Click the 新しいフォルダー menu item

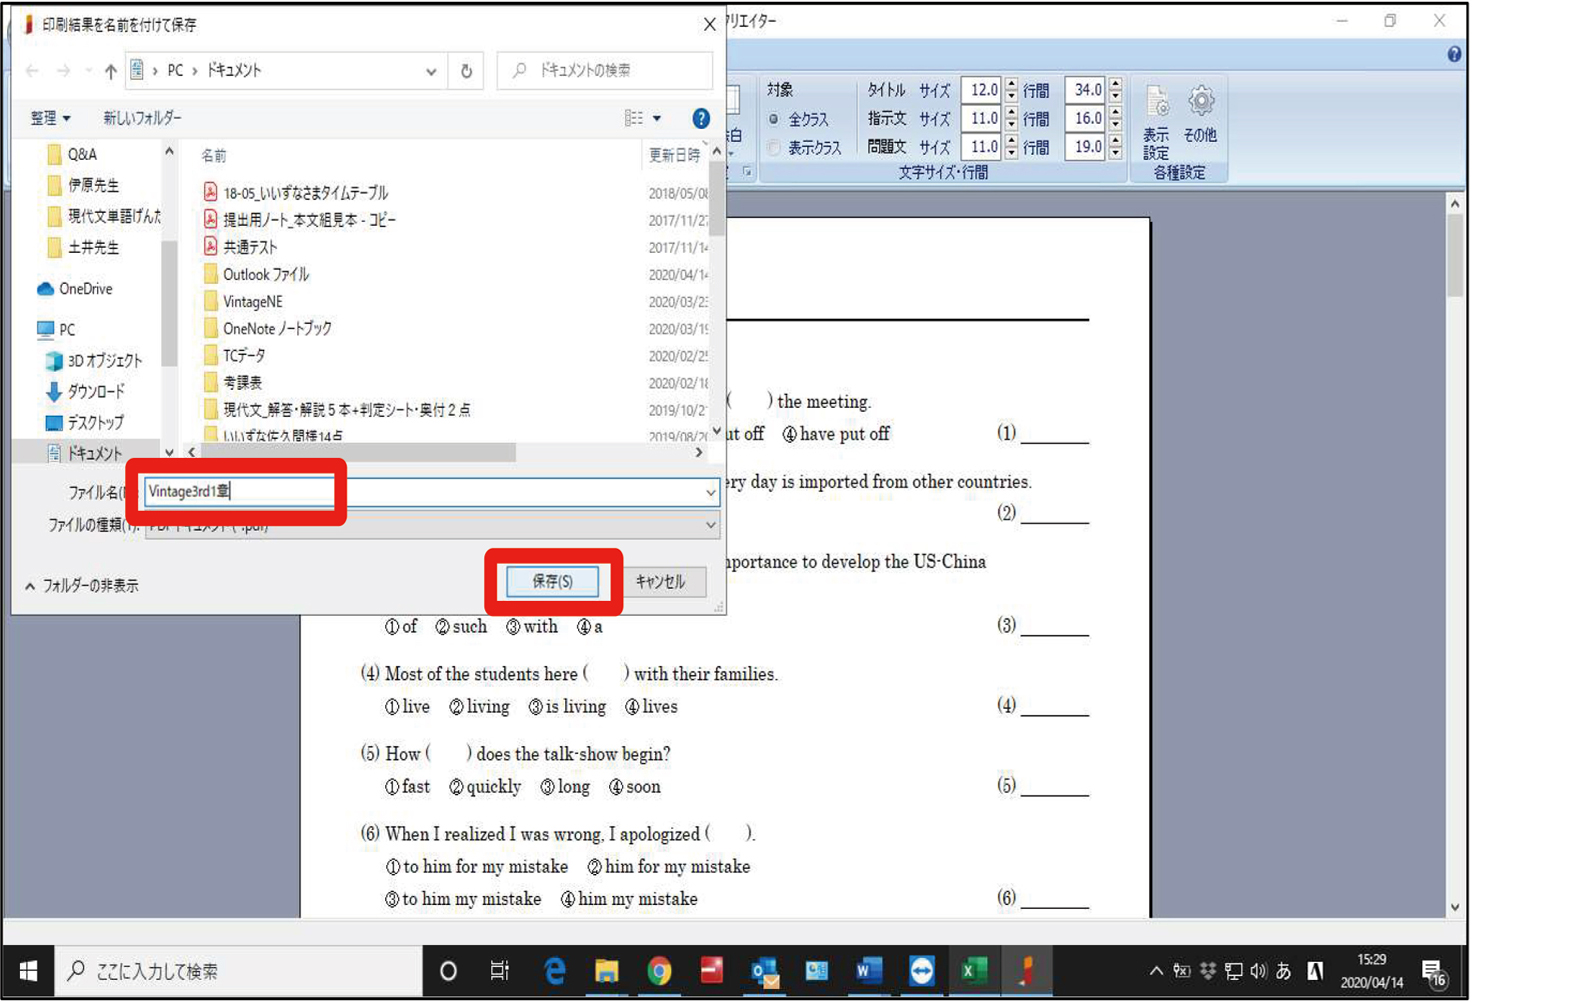142,118
